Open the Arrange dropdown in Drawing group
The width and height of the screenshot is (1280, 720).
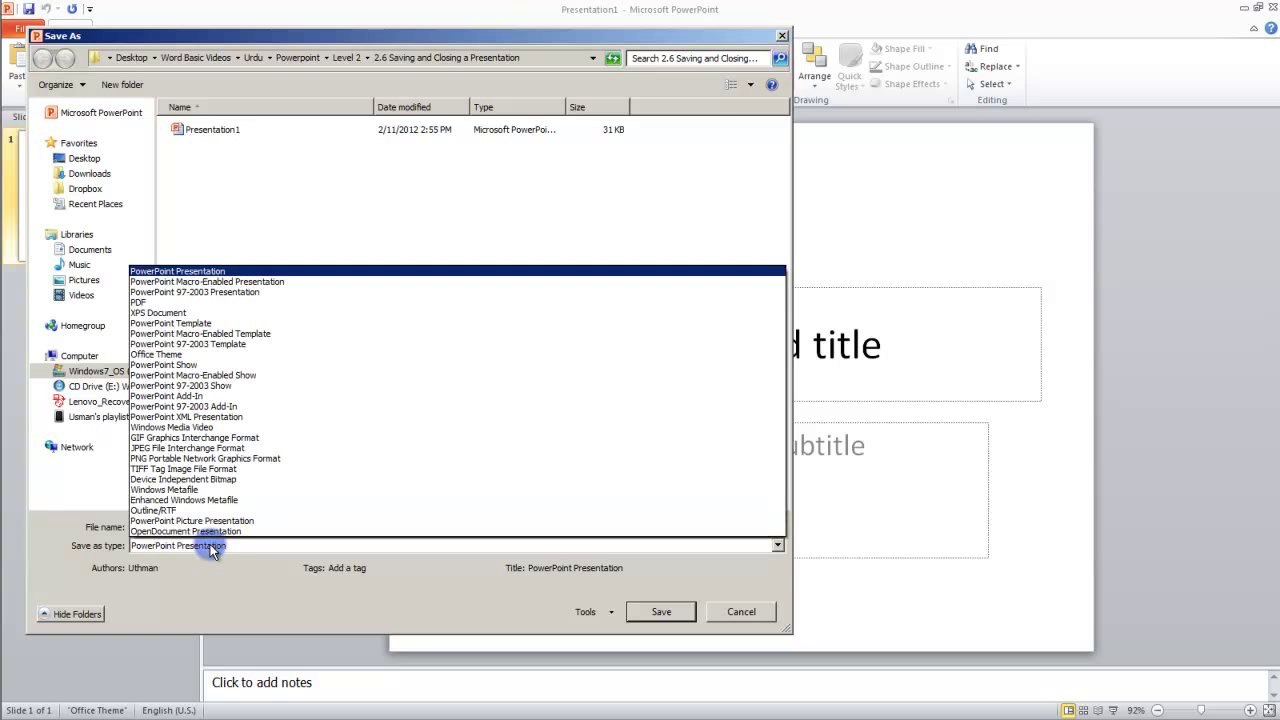click(x=814, y=66)
